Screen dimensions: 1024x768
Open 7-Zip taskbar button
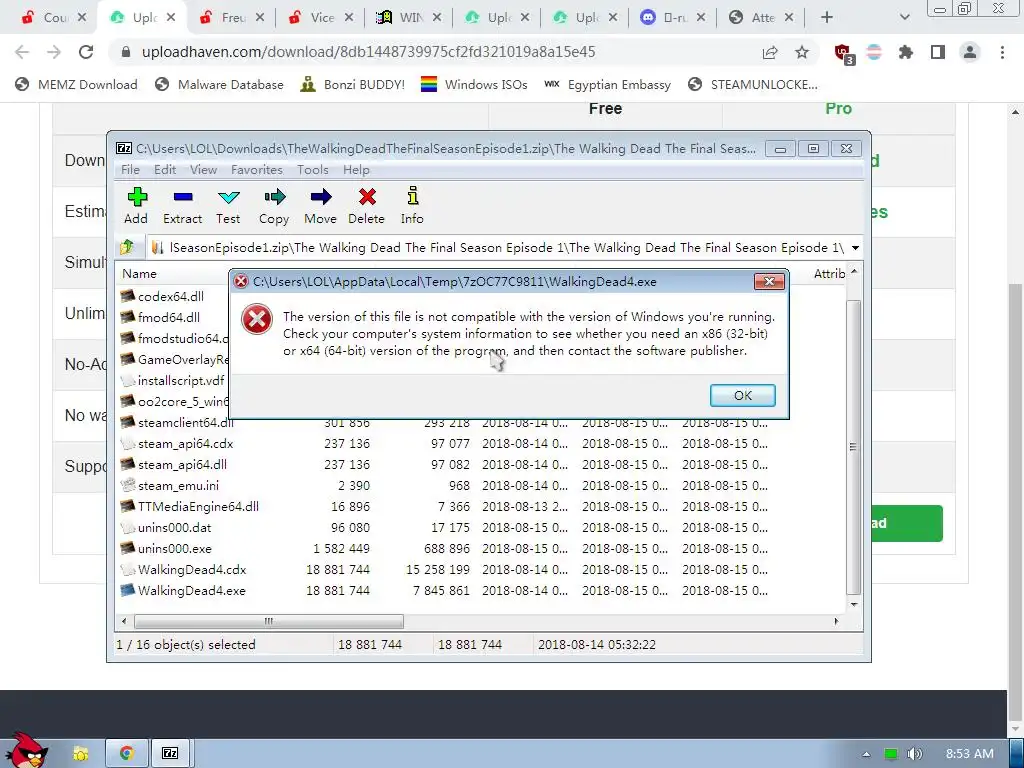coord(170,754)
